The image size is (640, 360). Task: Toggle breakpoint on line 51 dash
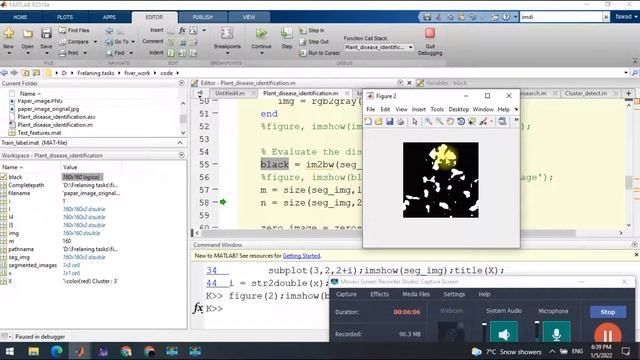215,113
